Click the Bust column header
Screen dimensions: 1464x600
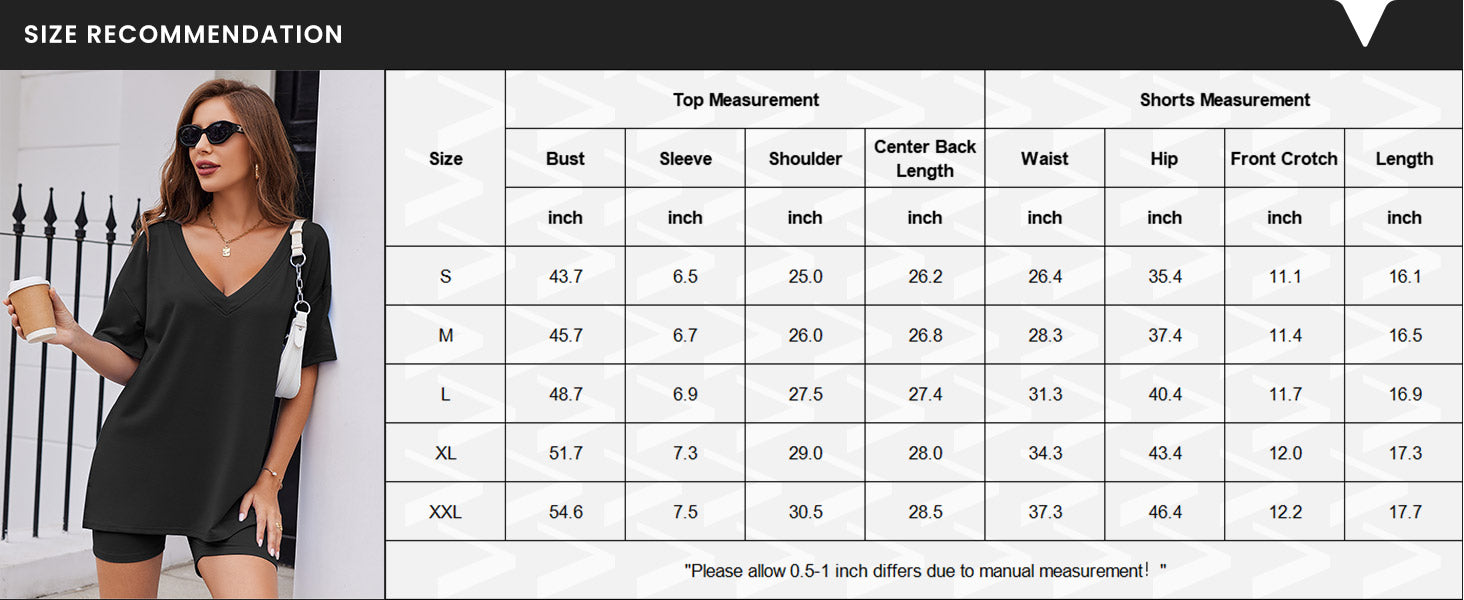(x=565, y=158)
